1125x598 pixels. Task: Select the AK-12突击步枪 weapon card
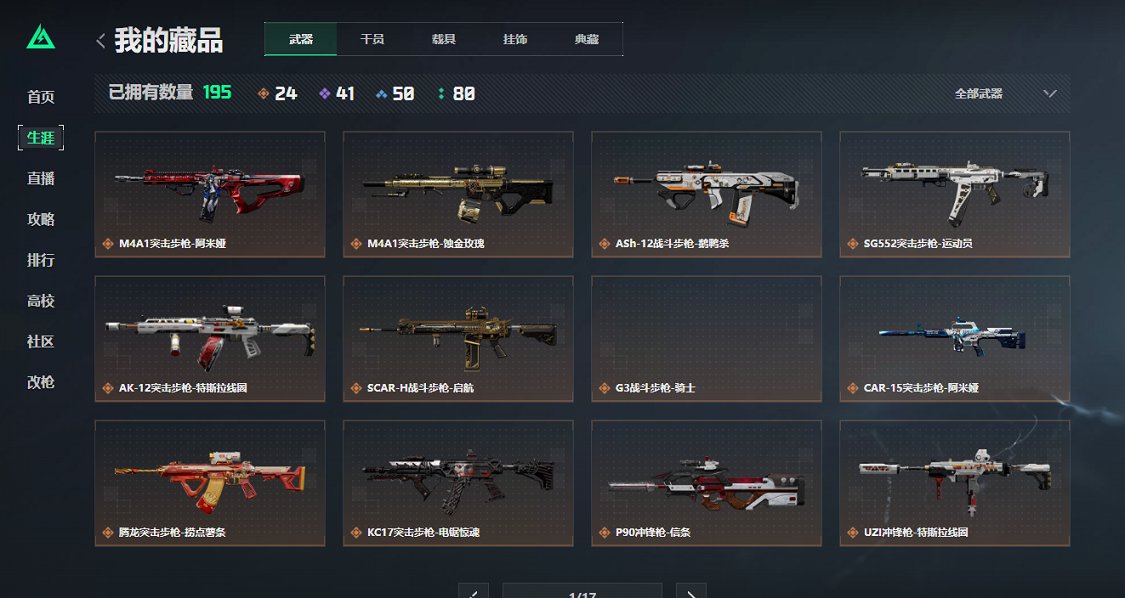(210, 339)
